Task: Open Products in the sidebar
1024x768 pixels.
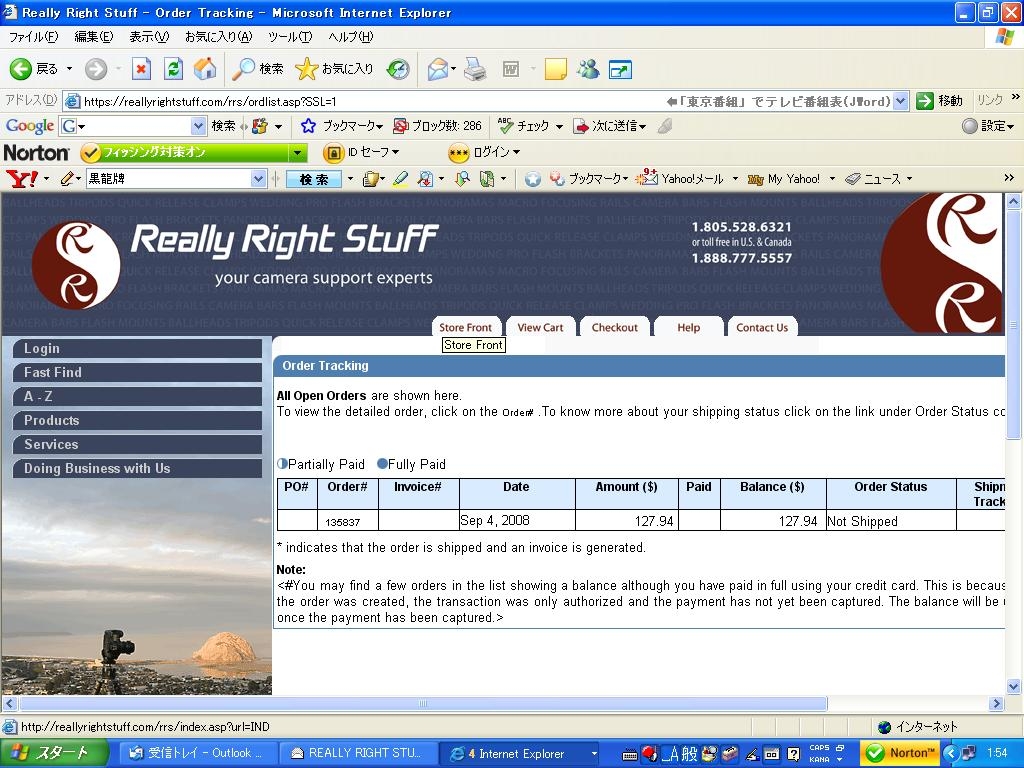Action: tap(138, 421)
